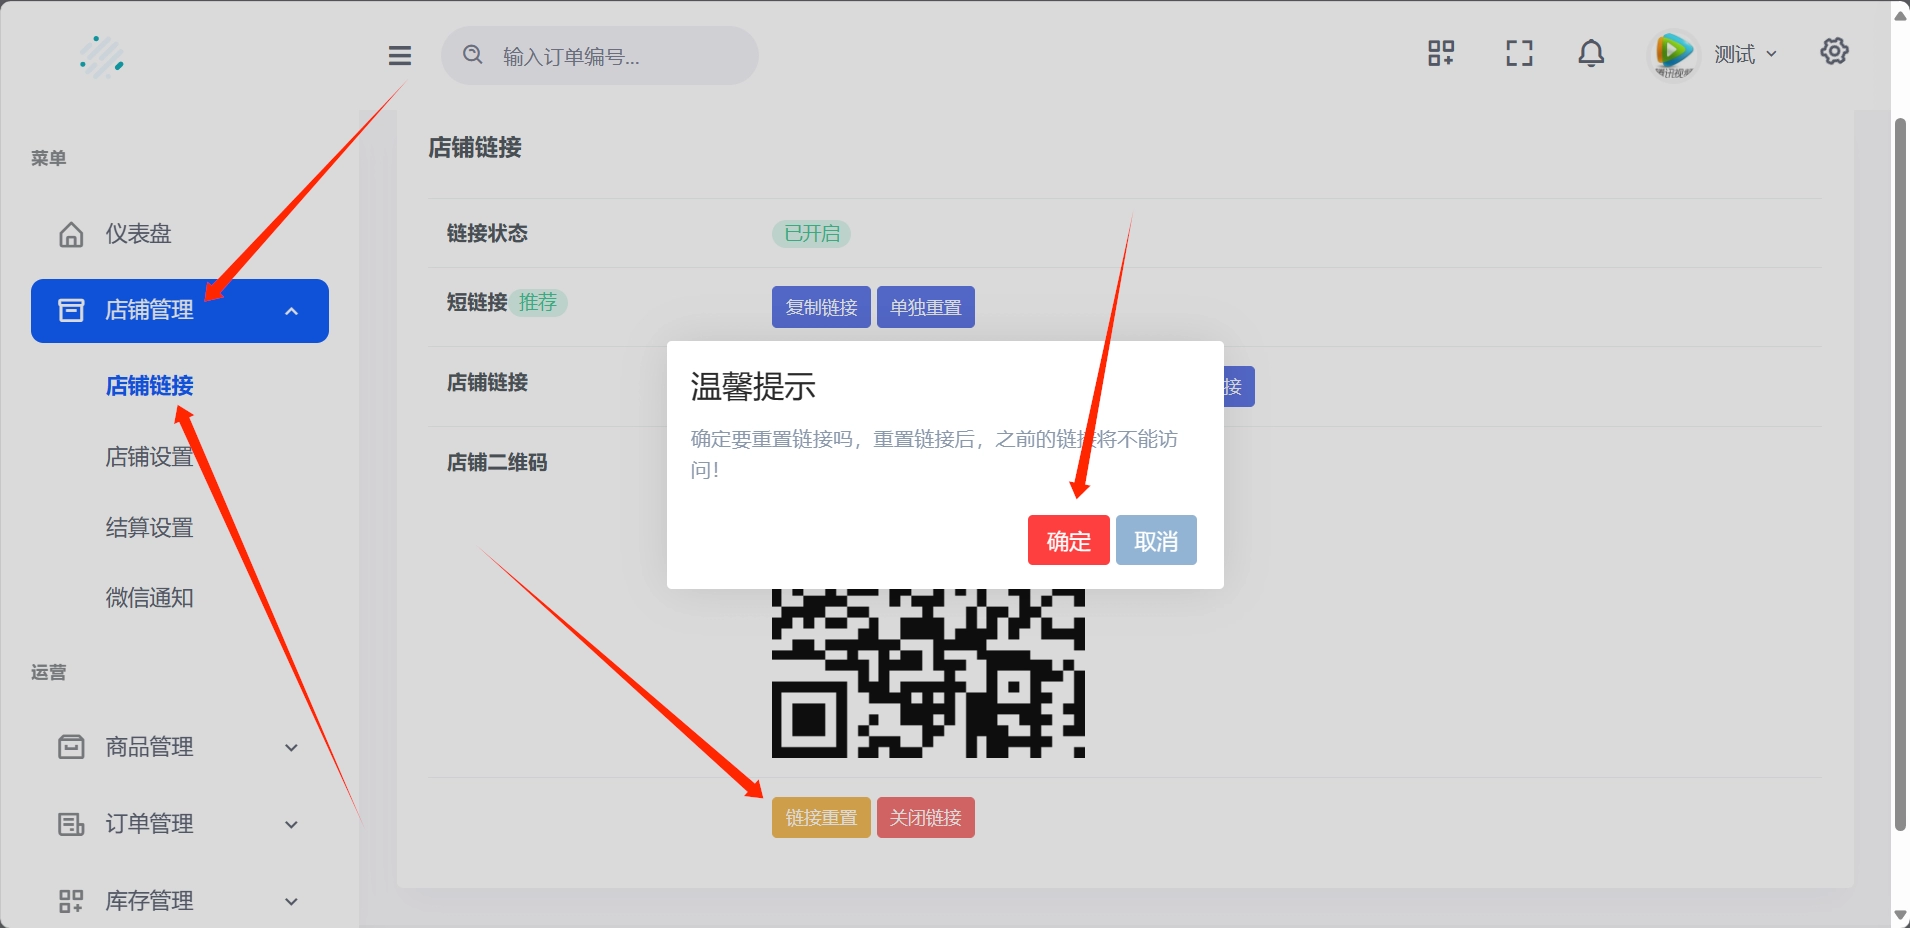Image resolution: width=1910 pixels, height=928 pixels.
Task: Collapse the 店铺管理 menu chevron
Action: [291, 311]
